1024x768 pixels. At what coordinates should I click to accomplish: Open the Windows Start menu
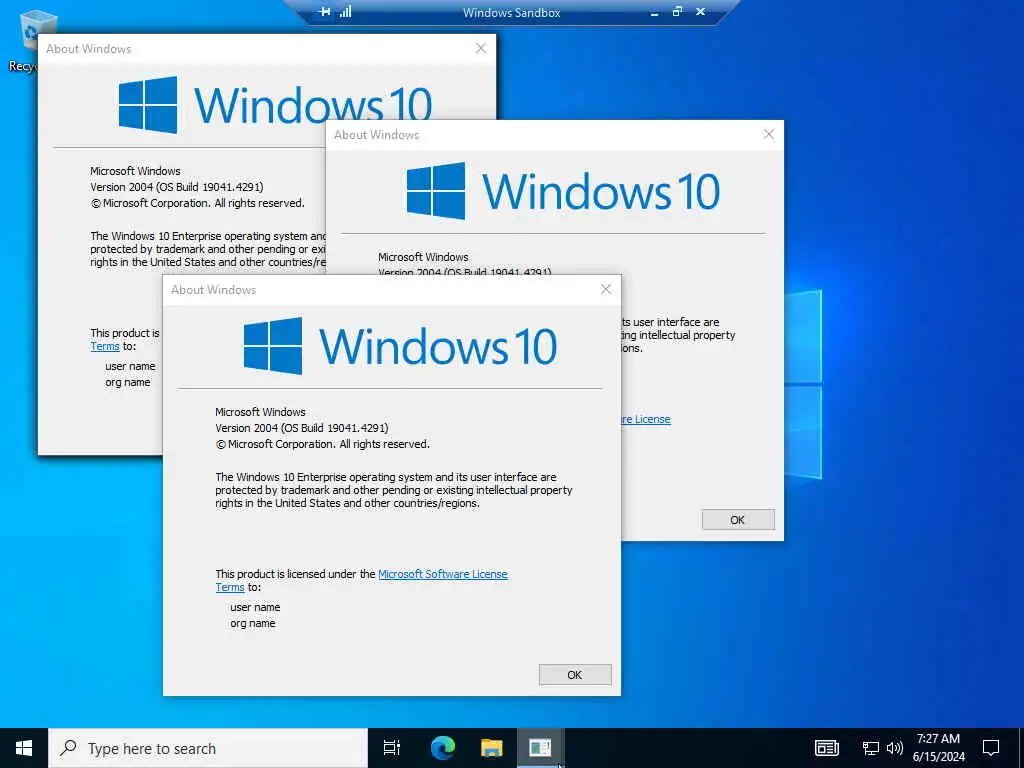(x=24, y=748)
